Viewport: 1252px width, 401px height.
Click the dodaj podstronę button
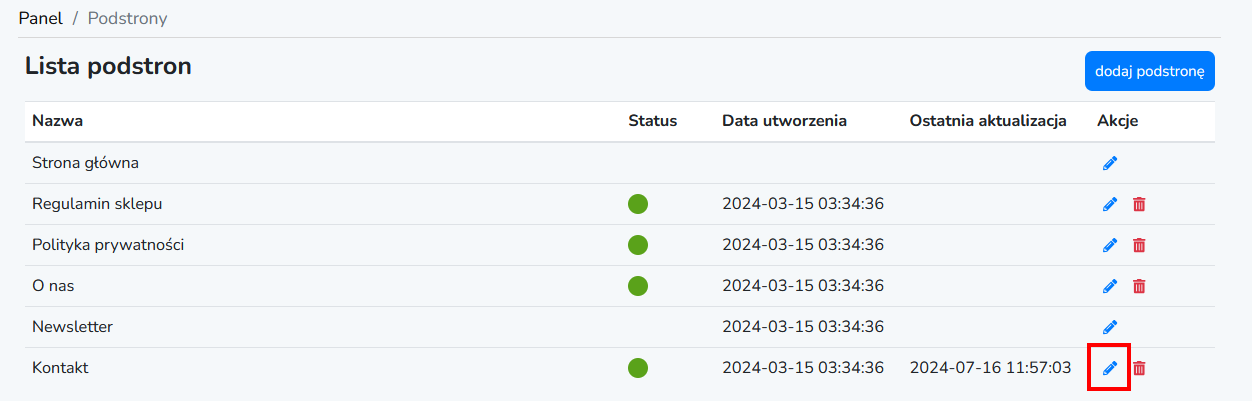(1150, 71)
